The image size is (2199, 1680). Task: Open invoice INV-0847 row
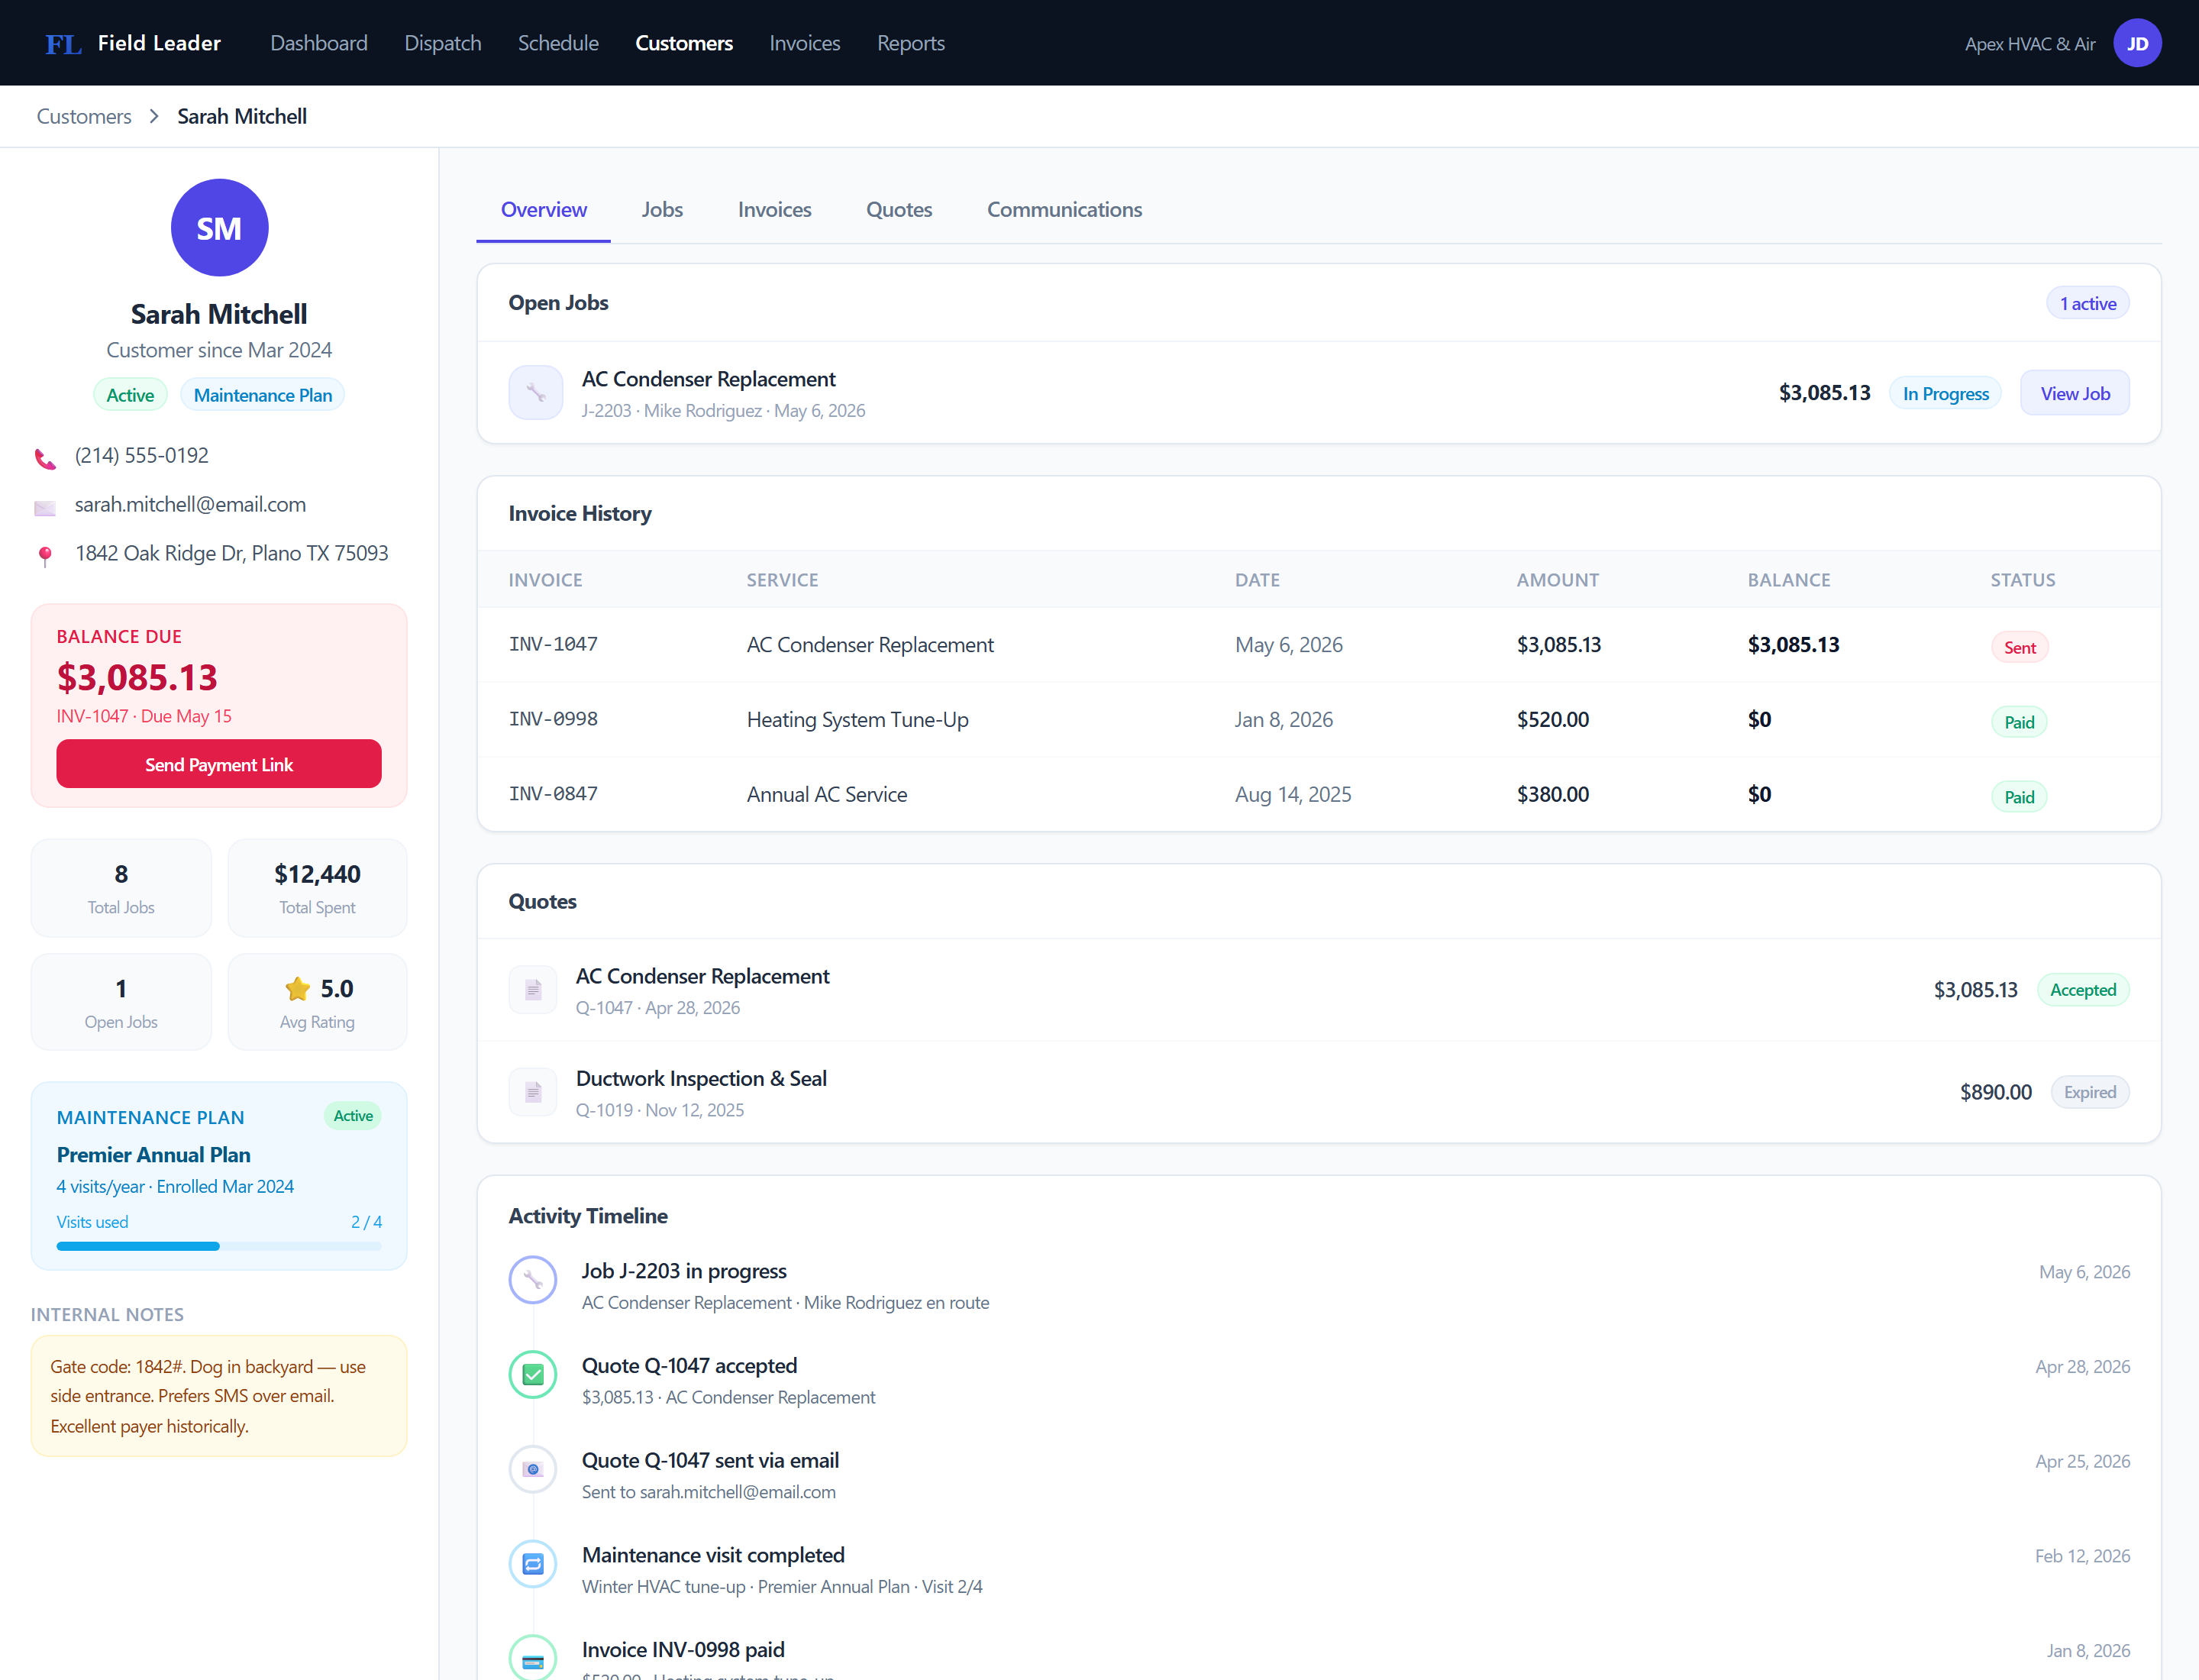1319,795
